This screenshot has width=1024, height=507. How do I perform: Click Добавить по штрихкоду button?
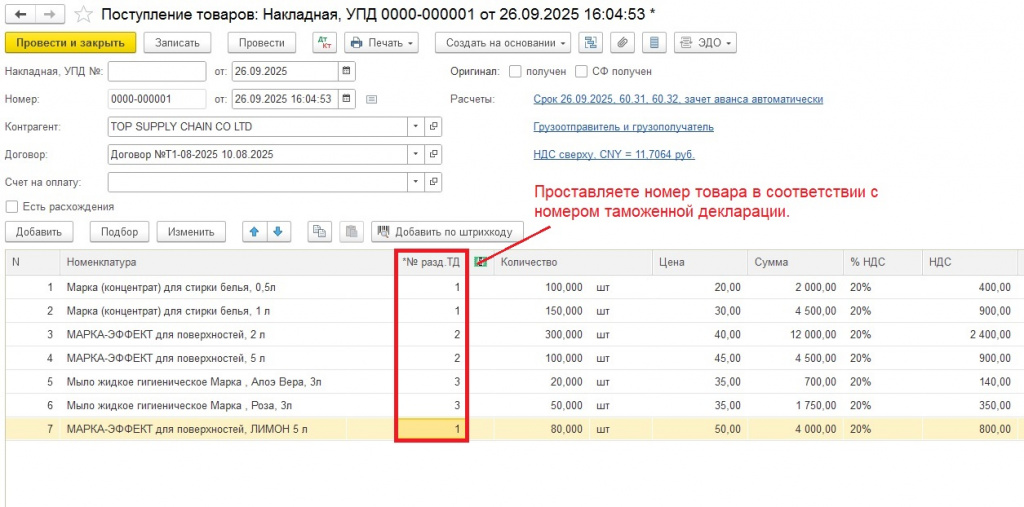coord(447,231)
